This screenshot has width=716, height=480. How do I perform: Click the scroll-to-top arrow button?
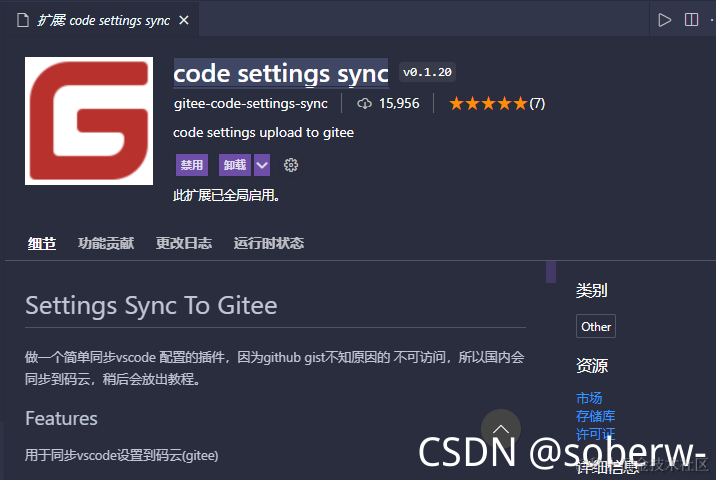(501, 429)
